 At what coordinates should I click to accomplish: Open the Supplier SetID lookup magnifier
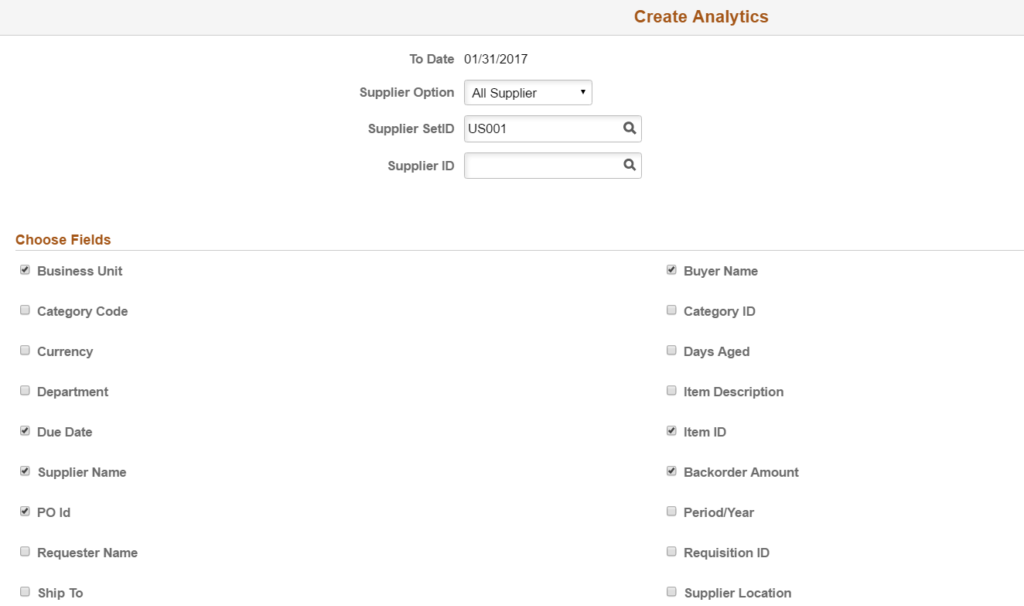click(x=628, y=128)
